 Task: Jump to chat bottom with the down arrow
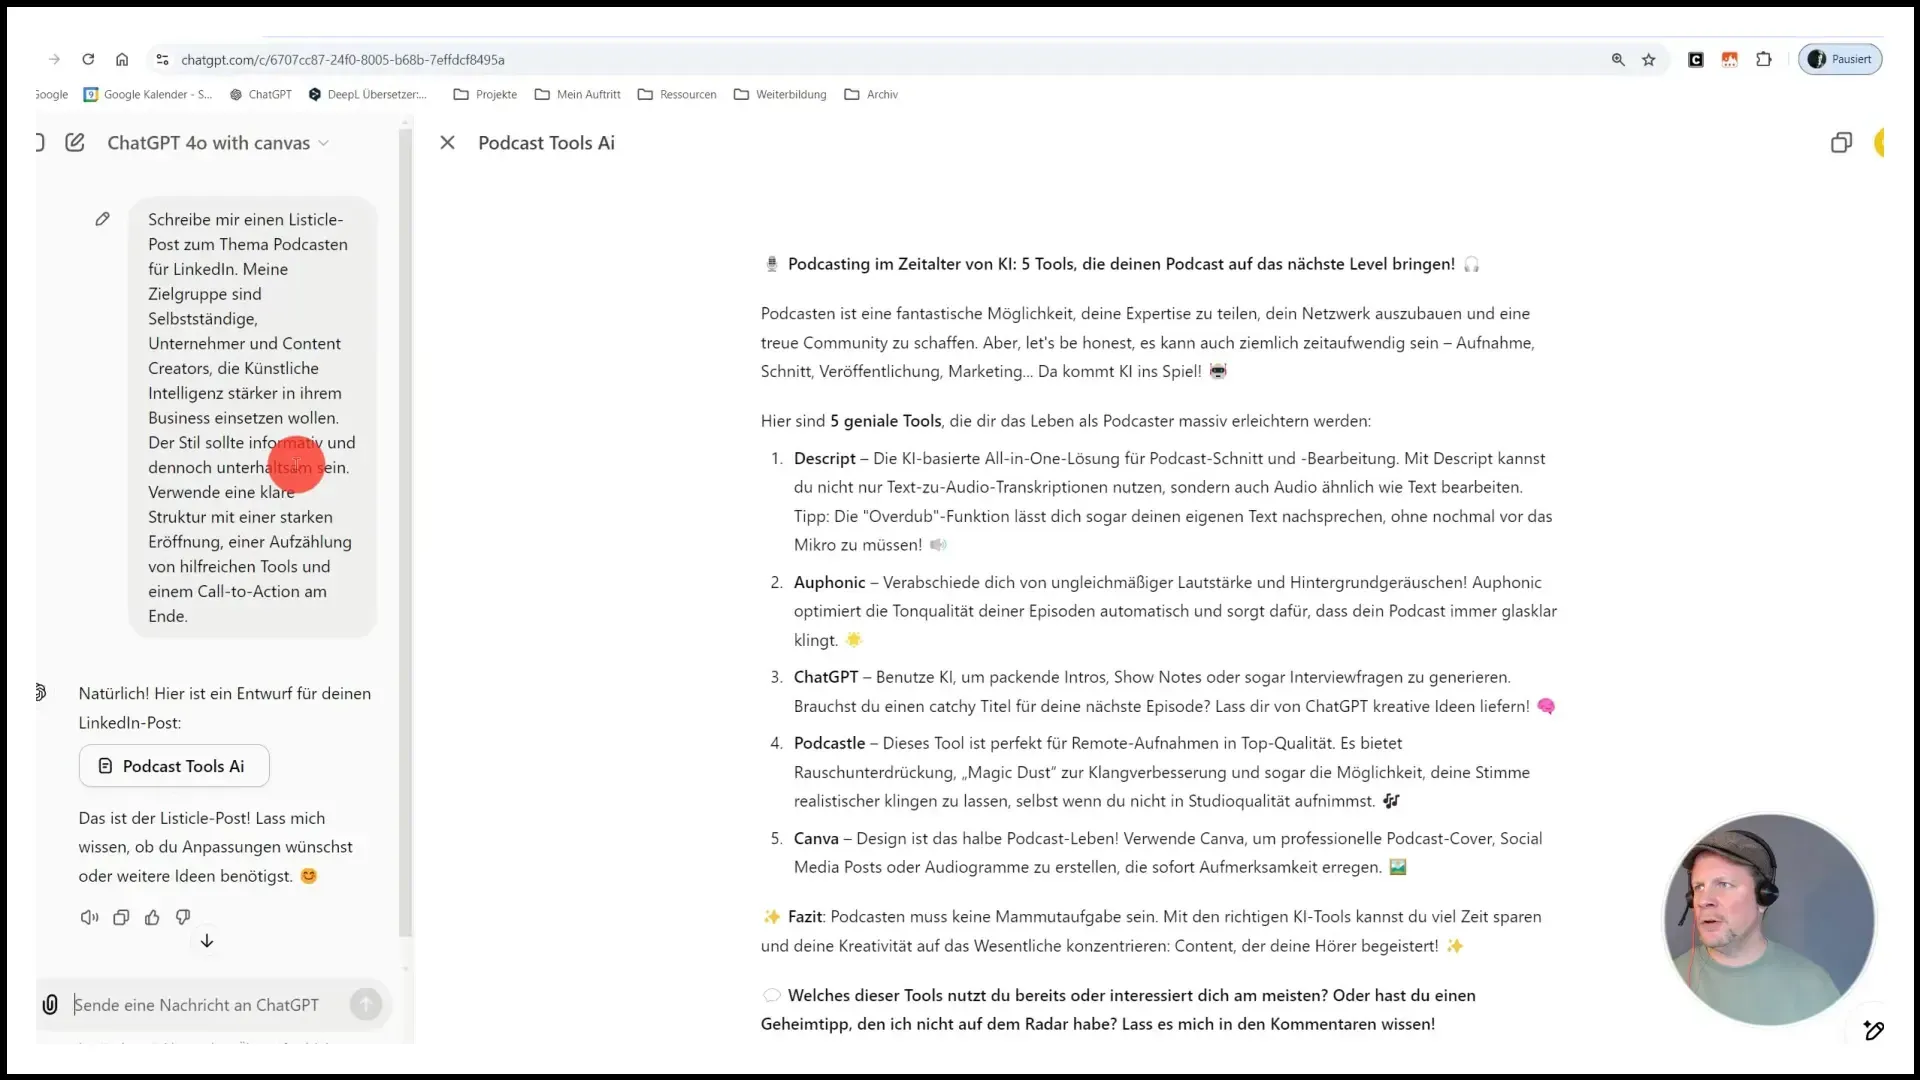click(x=207, y=941)
